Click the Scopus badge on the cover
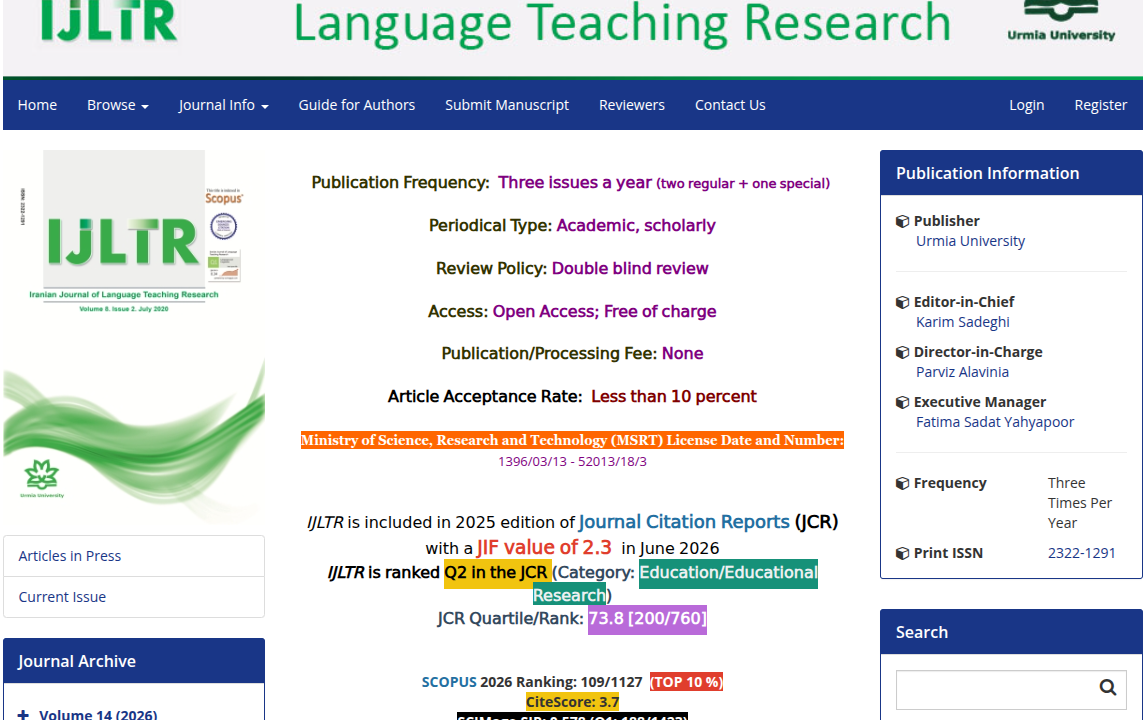Image resolution: width=1145 pixels, height=720 pixels. coord(223,198)
